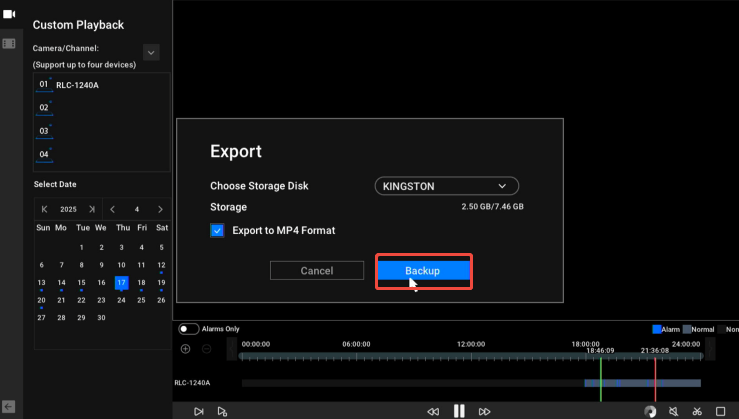
Task: Select April 18 in the calendar
Action: click(141, 282)
